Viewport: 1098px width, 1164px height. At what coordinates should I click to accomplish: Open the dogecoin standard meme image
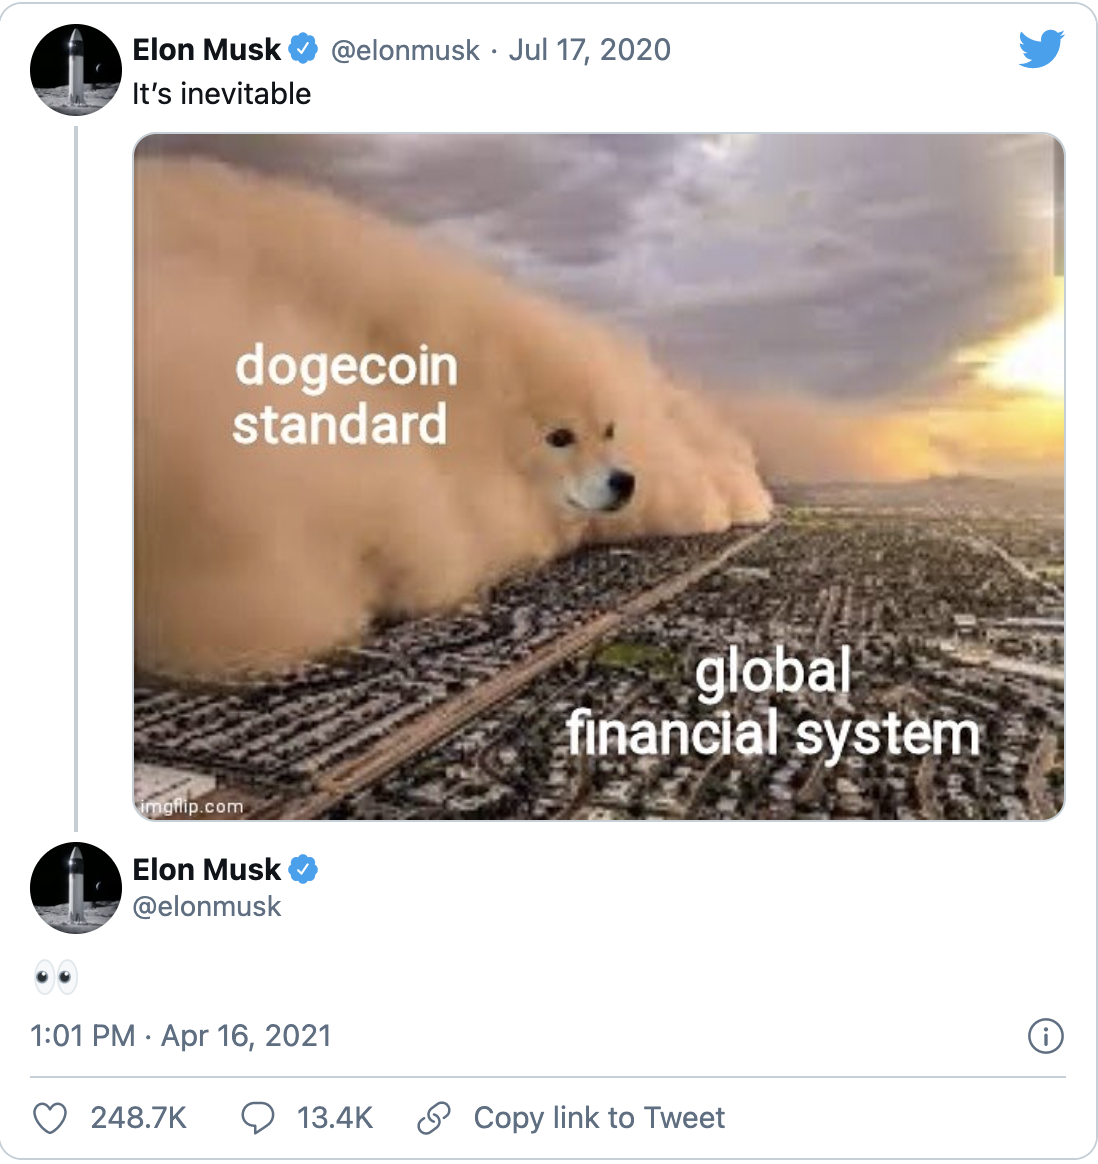pos(599,477)
